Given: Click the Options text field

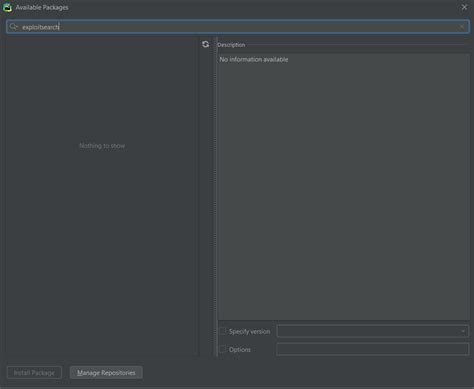Looking at the screenshot, I should click(373, 349).
